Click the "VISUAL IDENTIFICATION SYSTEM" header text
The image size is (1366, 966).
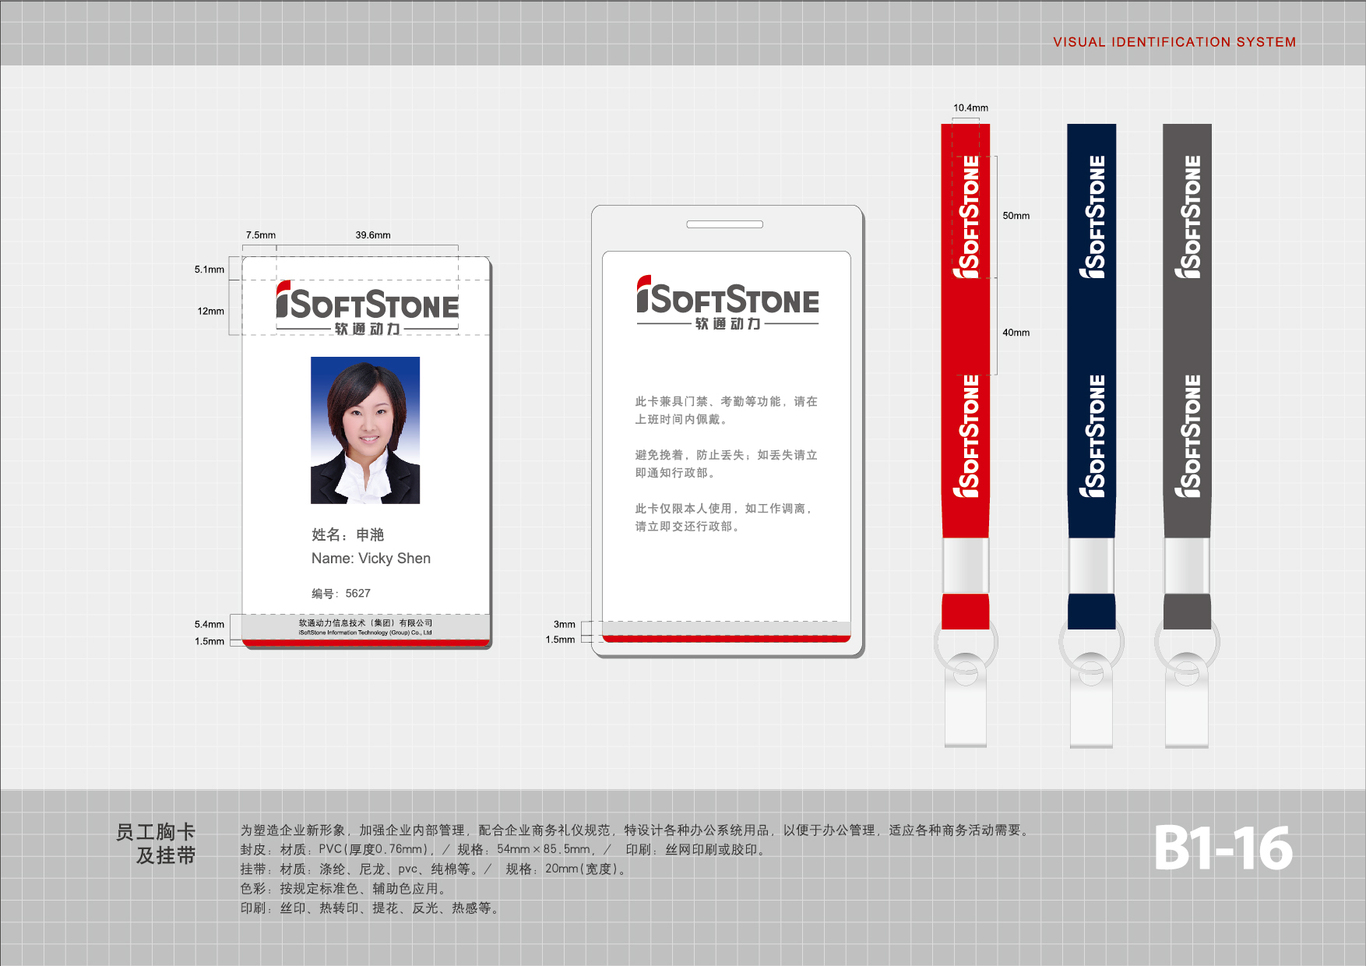1174,42
